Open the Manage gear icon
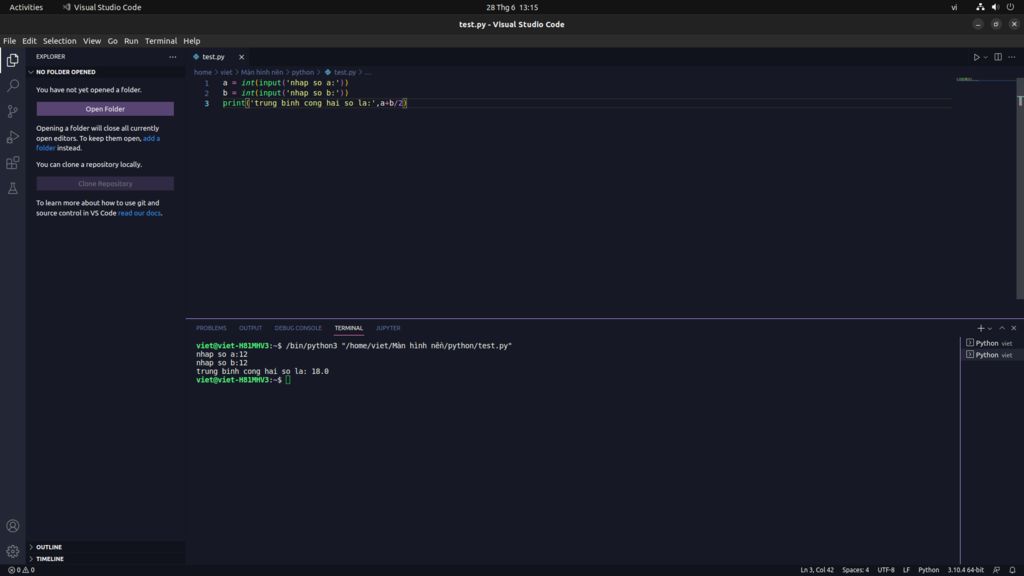Screen dimensions: 1024x576 12,552
